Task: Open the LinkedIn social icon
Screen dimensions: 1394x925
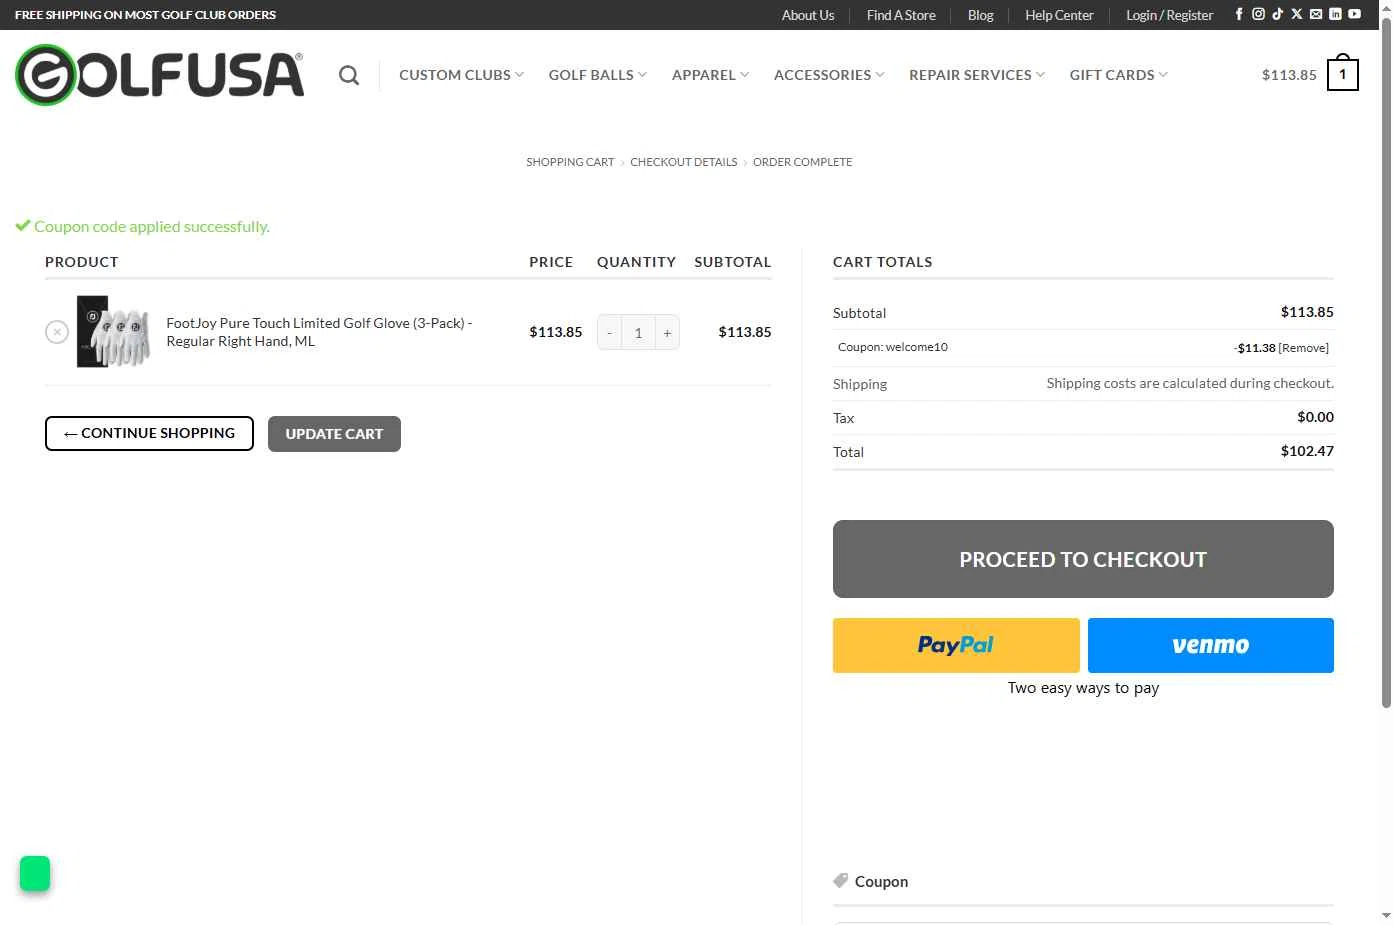Action: tap(1335, 14)
